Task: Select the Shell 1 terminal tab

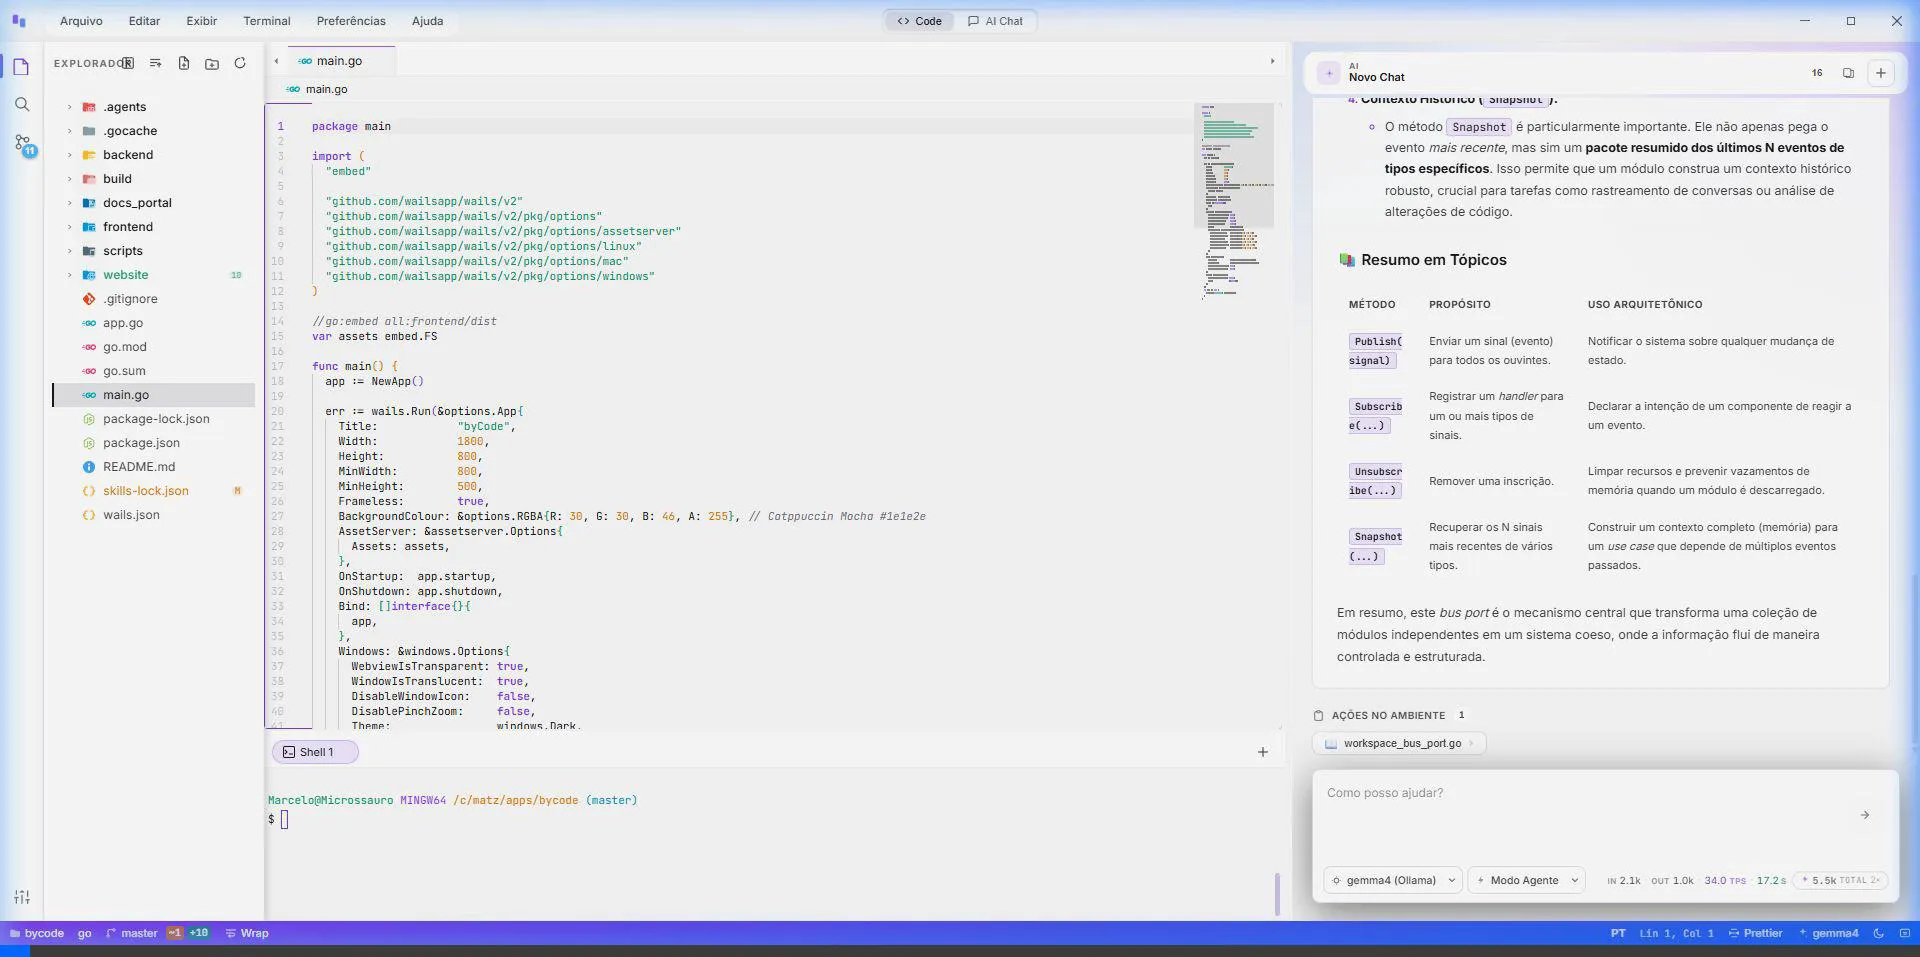Action: [x=315, y=752]
